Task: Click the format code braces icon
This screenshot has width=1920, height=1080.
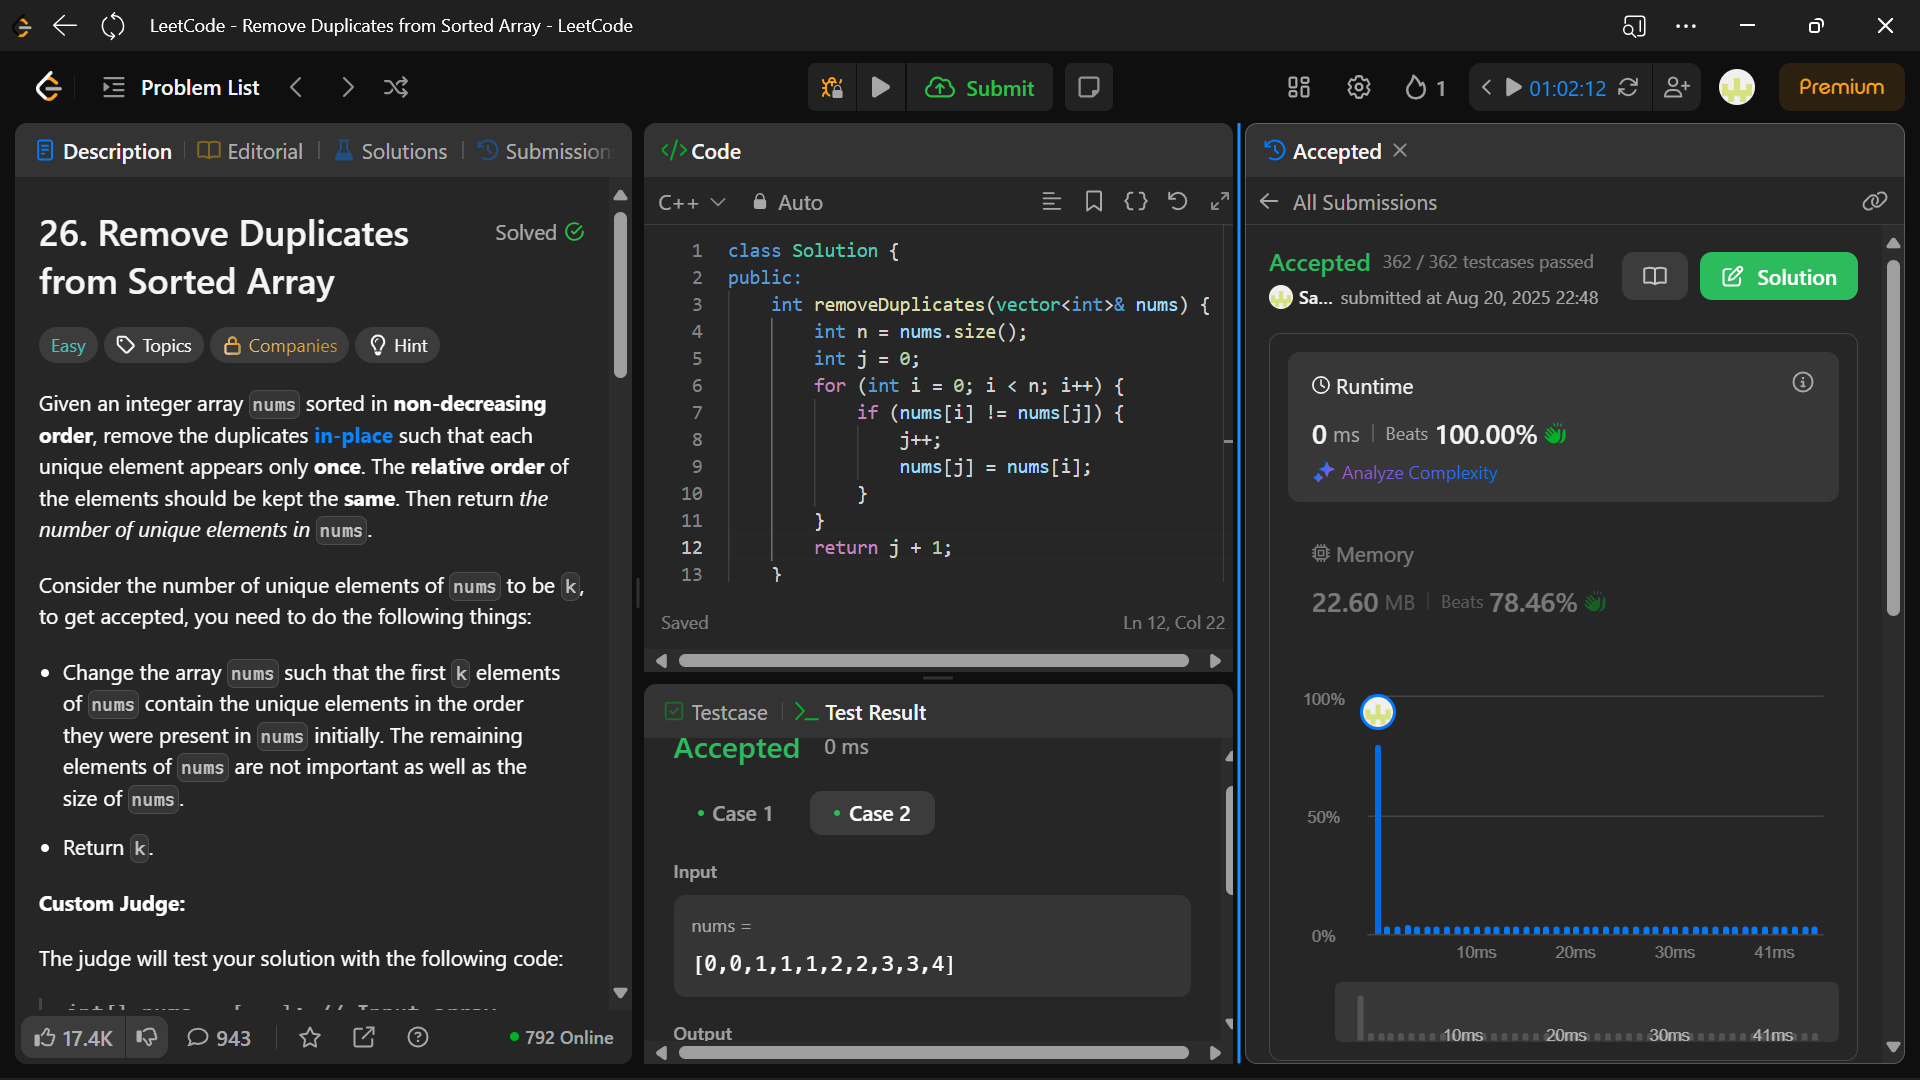Action: click(1136, 202)
